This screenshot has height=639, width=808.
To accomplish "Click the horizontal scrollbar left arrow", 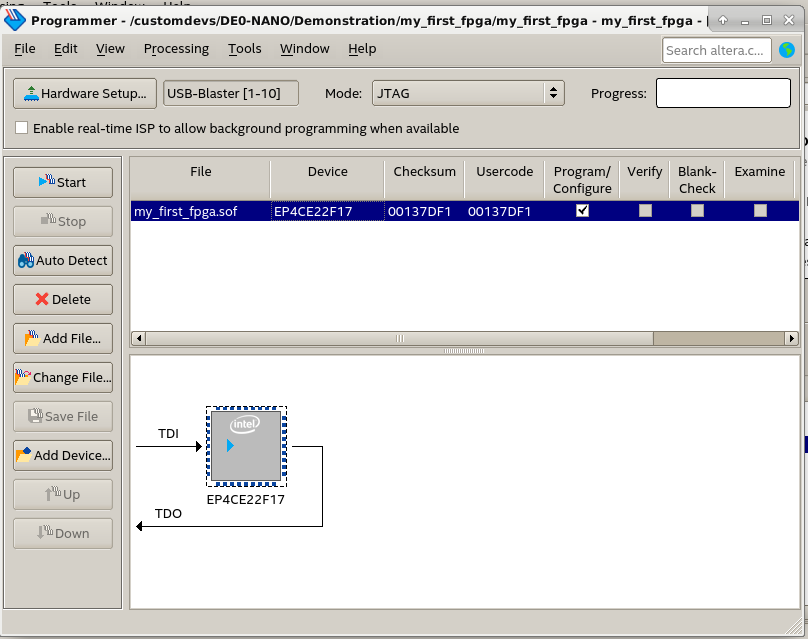I will tap(138, 339).
